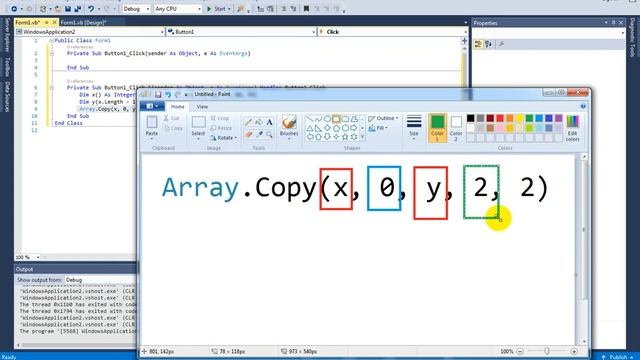The image size is (640, 360).
Task: Open the Any CPU platform dropdown
Action: (x=178, y=9)
